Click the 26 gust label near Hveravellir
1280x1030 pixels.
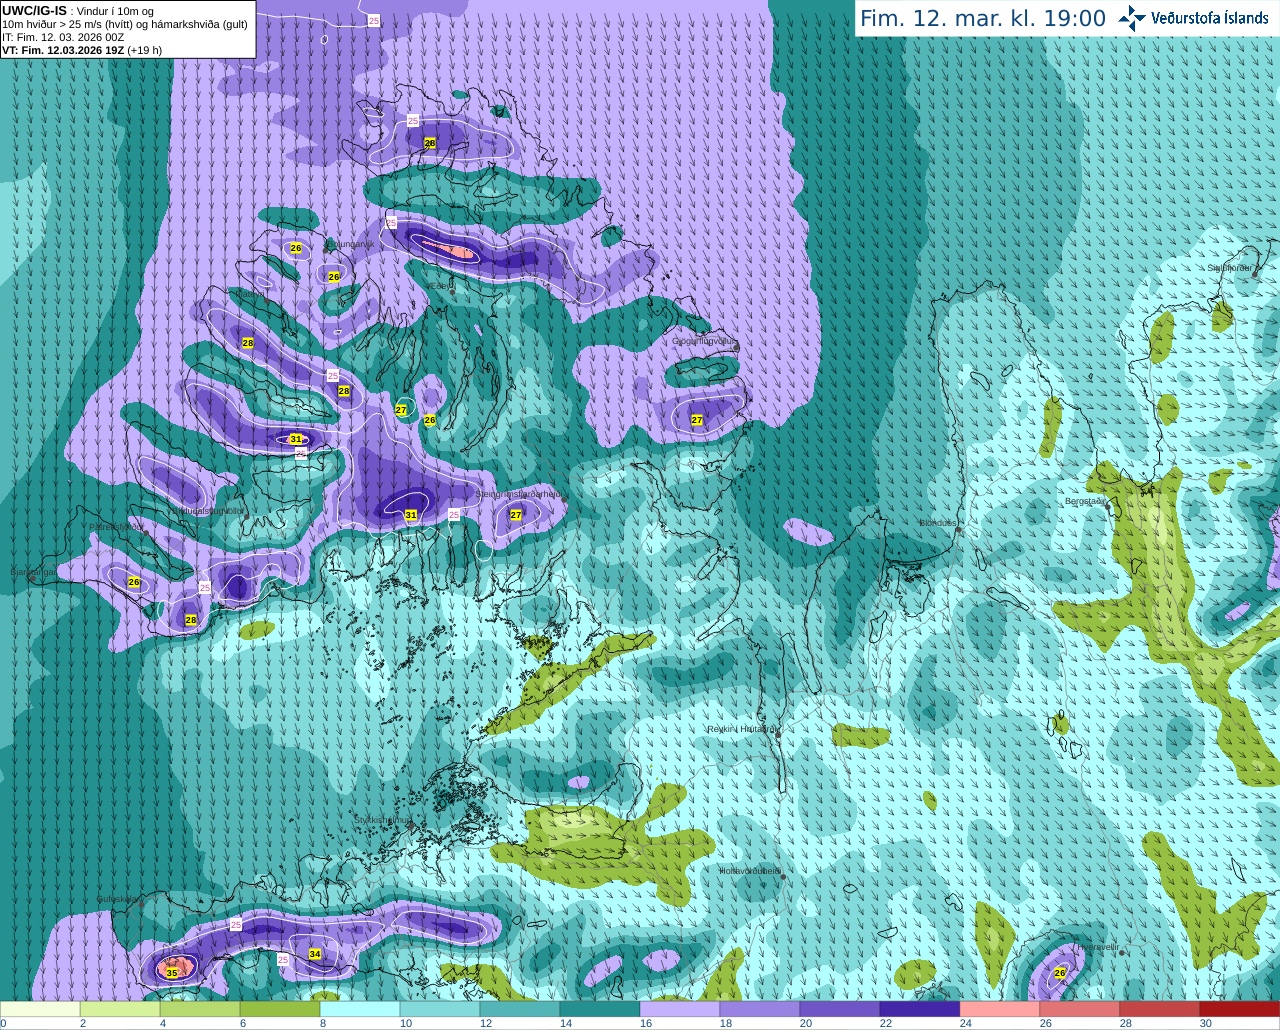point(1060,972)
